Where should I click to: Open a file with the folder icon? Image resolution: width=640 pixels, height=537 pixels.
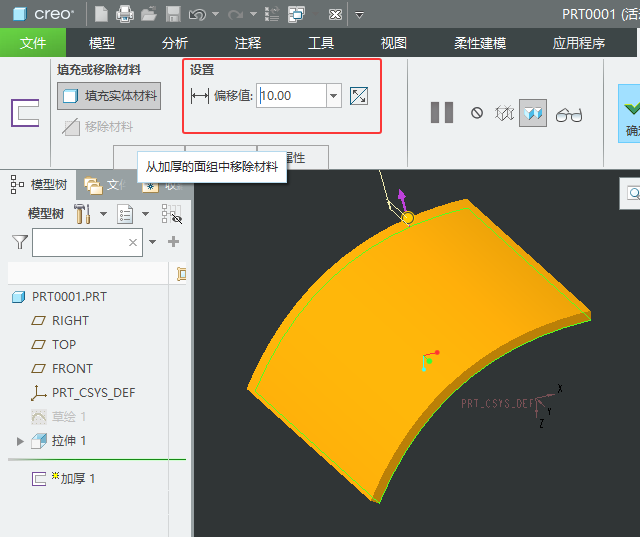tap(149, 14)
